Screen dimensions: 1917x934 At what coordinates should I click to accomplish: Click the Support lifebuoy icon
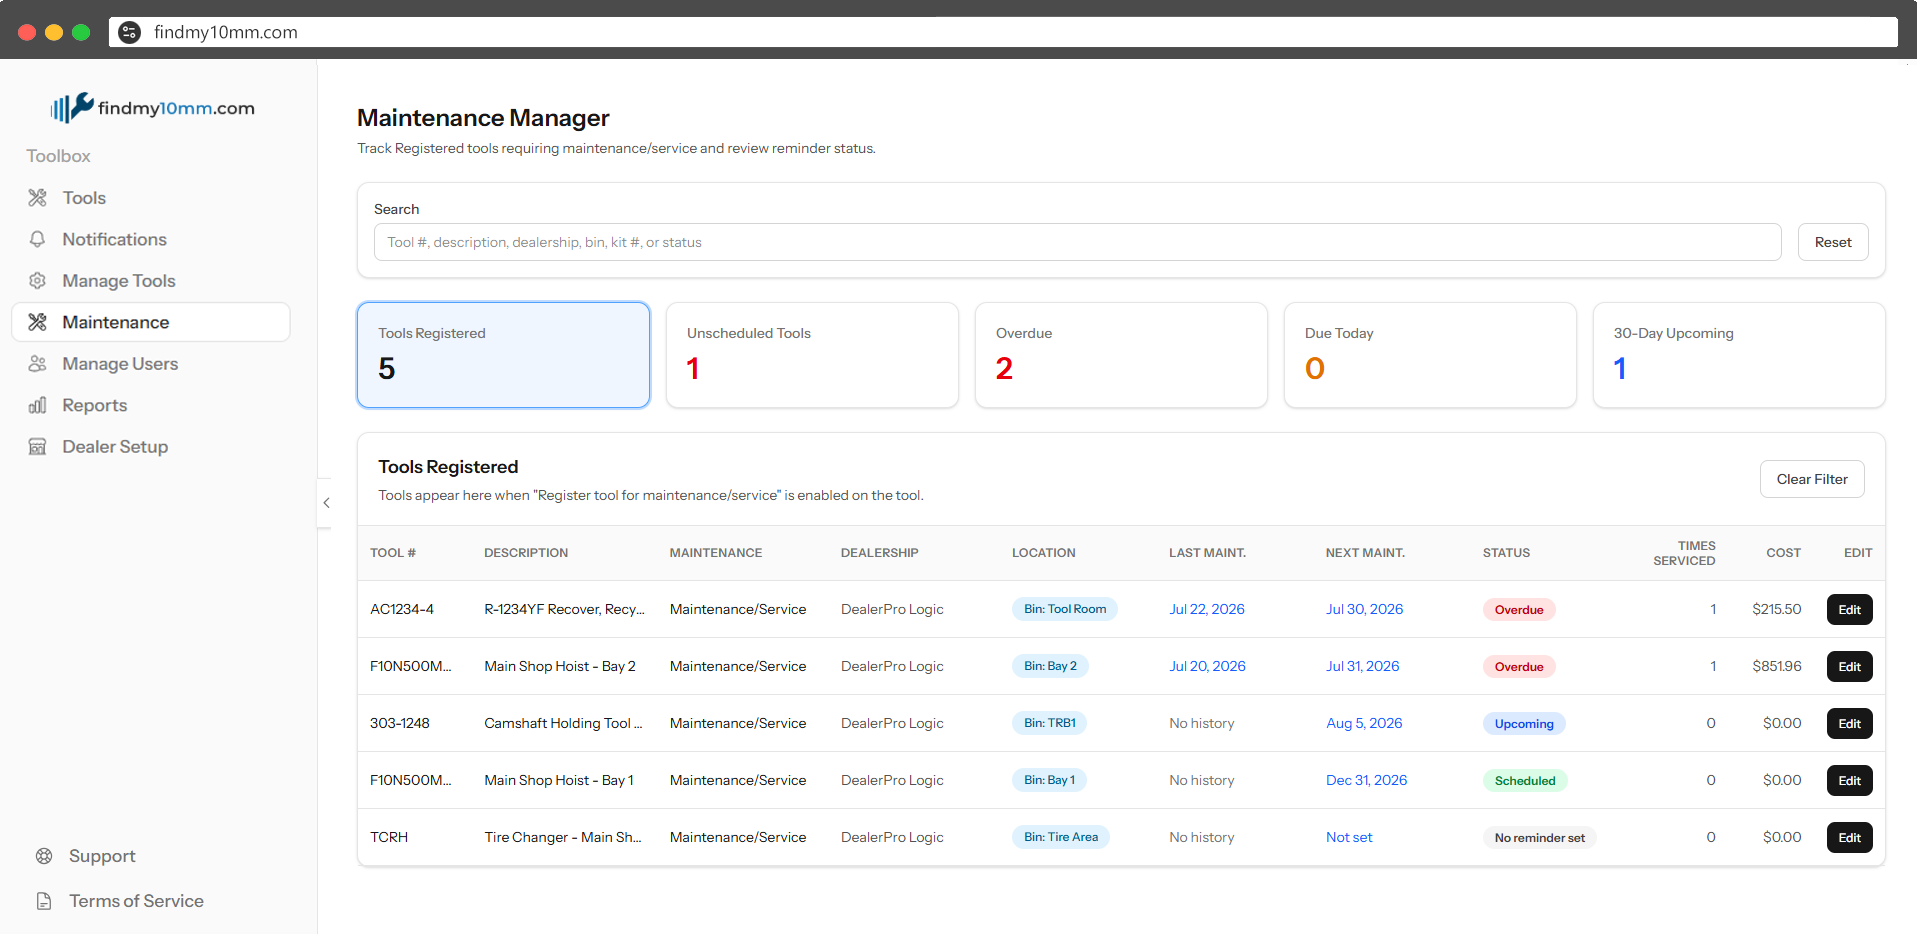tap(44, 856)
